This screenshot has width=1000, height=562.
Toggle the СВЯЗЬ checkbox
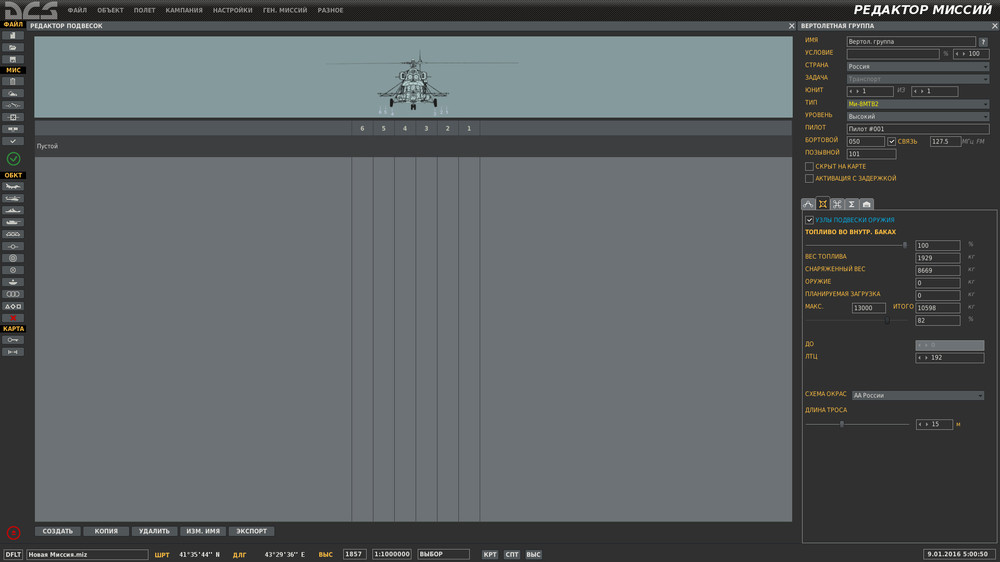point(892,142)
